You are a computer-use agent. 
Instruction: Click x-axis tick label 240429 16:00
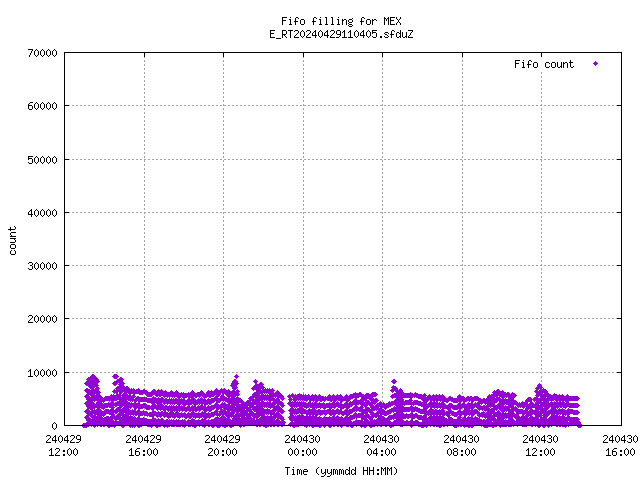click(143, 446)
